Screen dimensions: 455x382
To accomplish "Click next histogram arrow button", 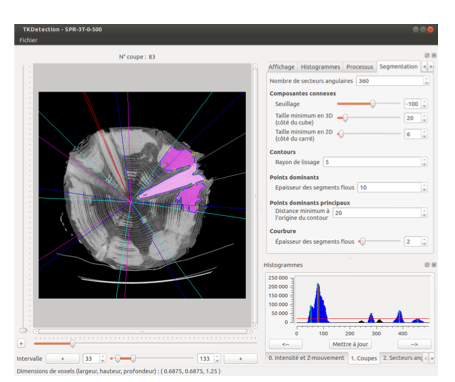I will click(x=414, y=344).
